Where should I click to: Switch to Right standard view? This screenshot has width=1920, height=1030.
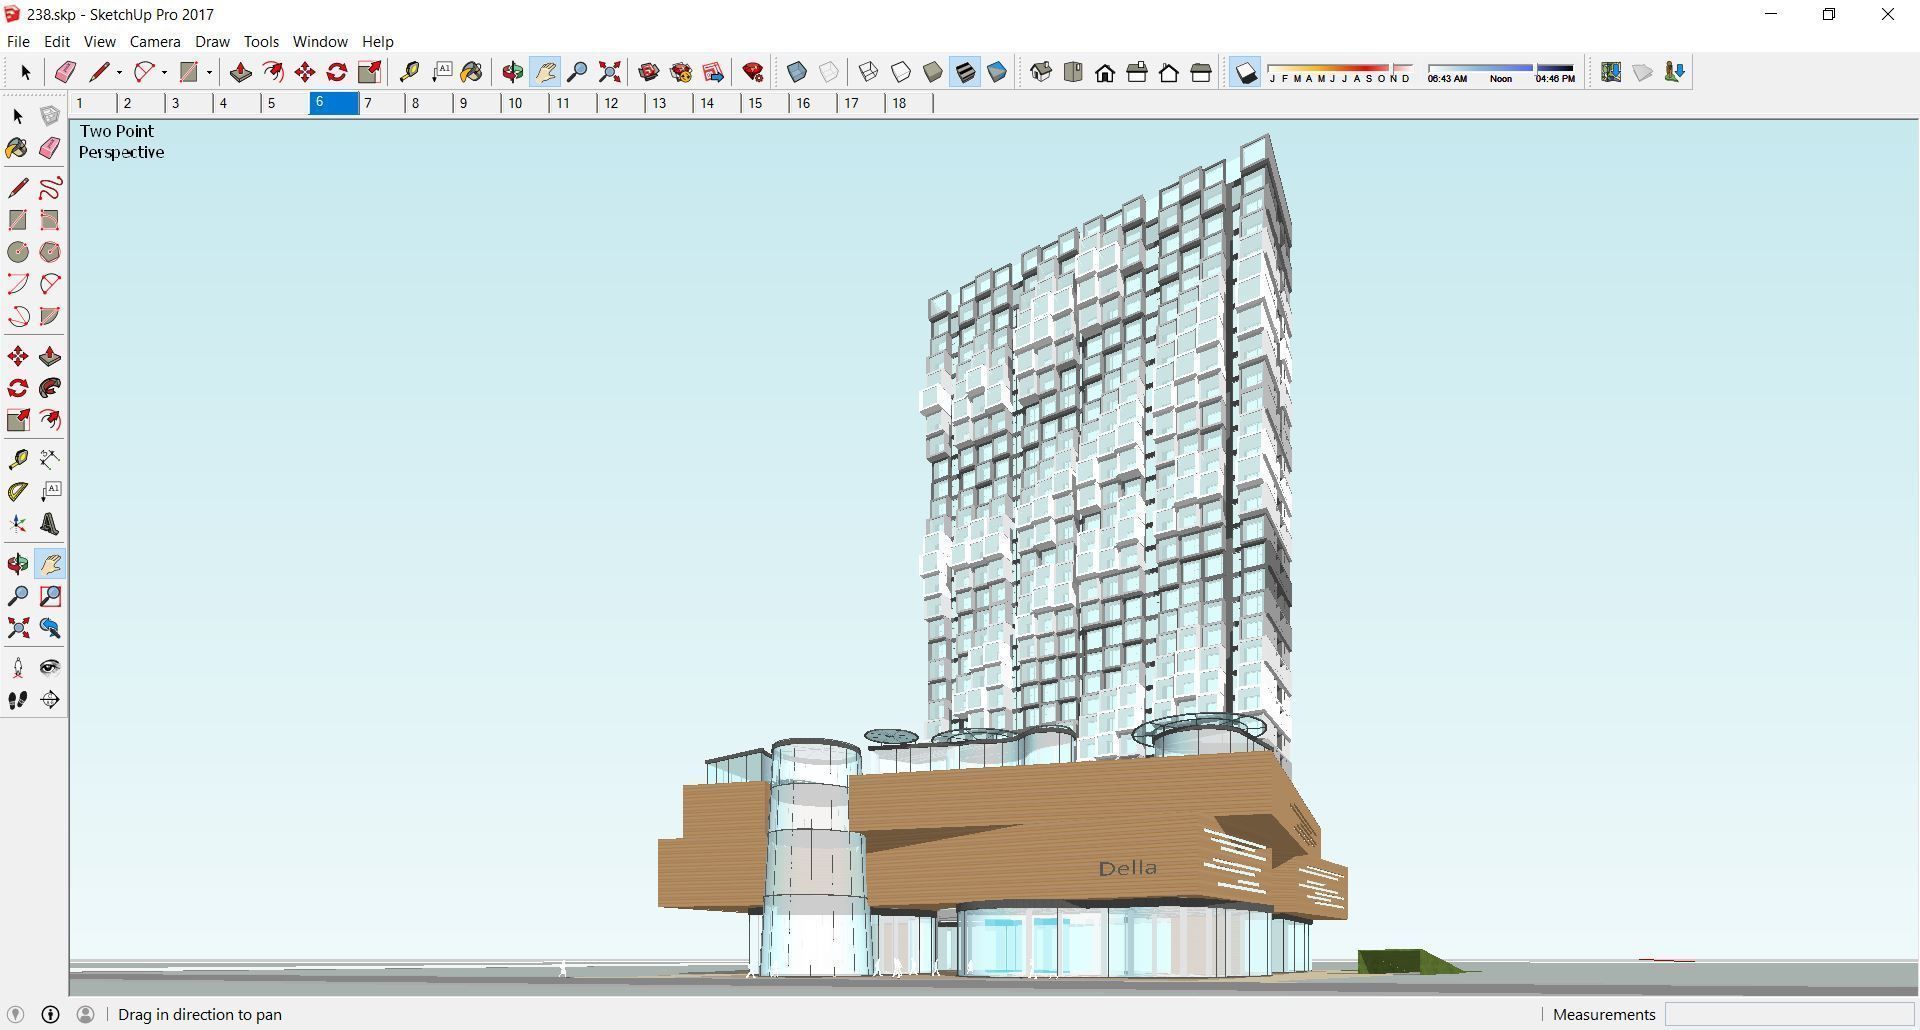click(x=1137, y=72)
